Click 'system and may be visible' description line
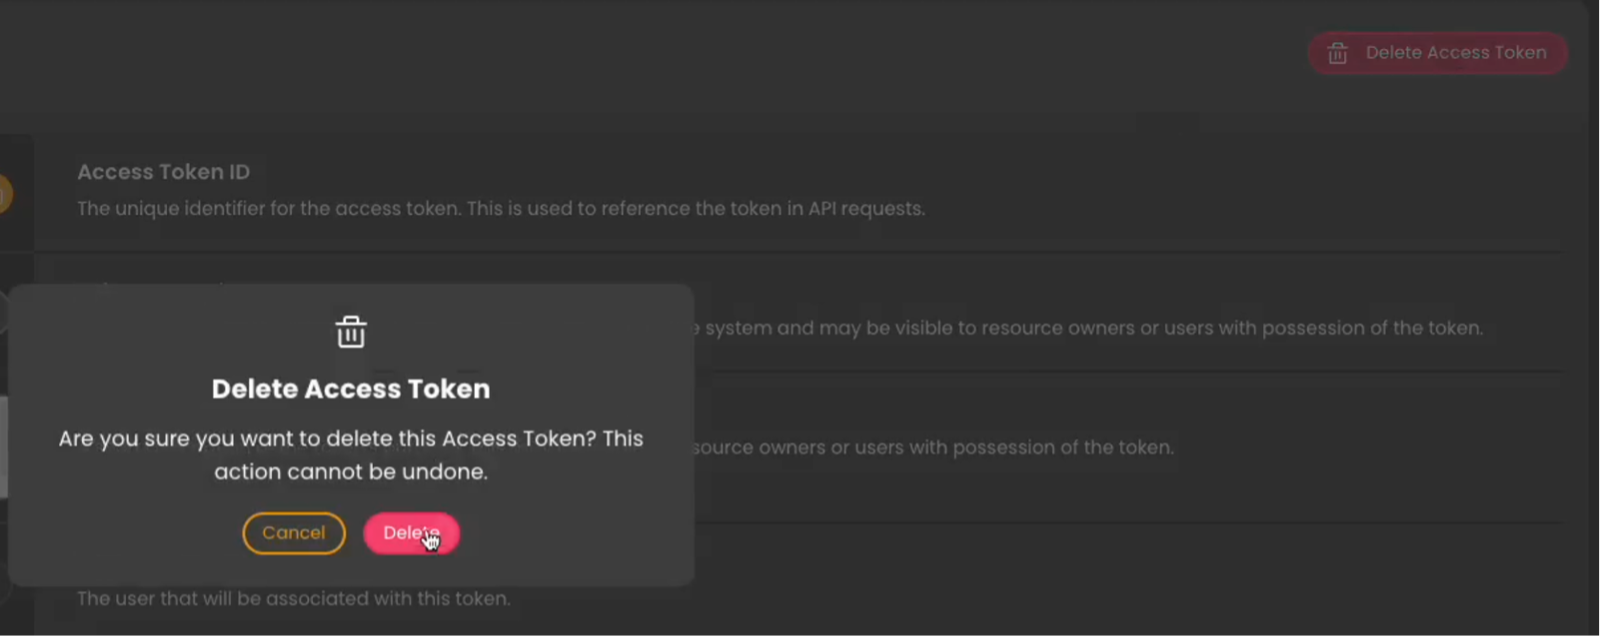Image resolution: width=1604 pixels, height=638 pixels. click(x=1093, y=328)
